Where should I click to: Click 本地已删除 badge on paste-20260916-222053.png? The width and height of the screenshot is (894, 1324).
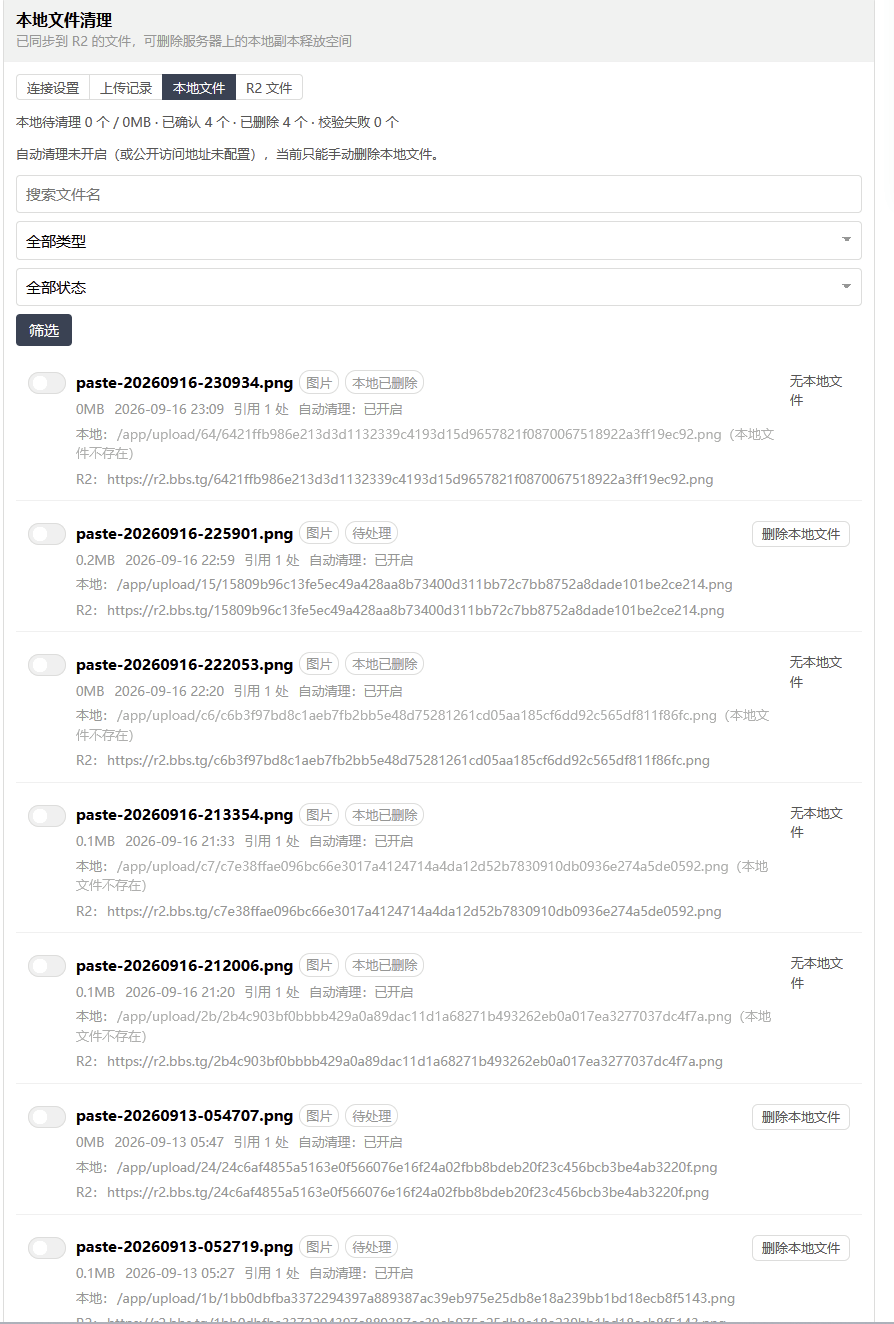(385, 665)
